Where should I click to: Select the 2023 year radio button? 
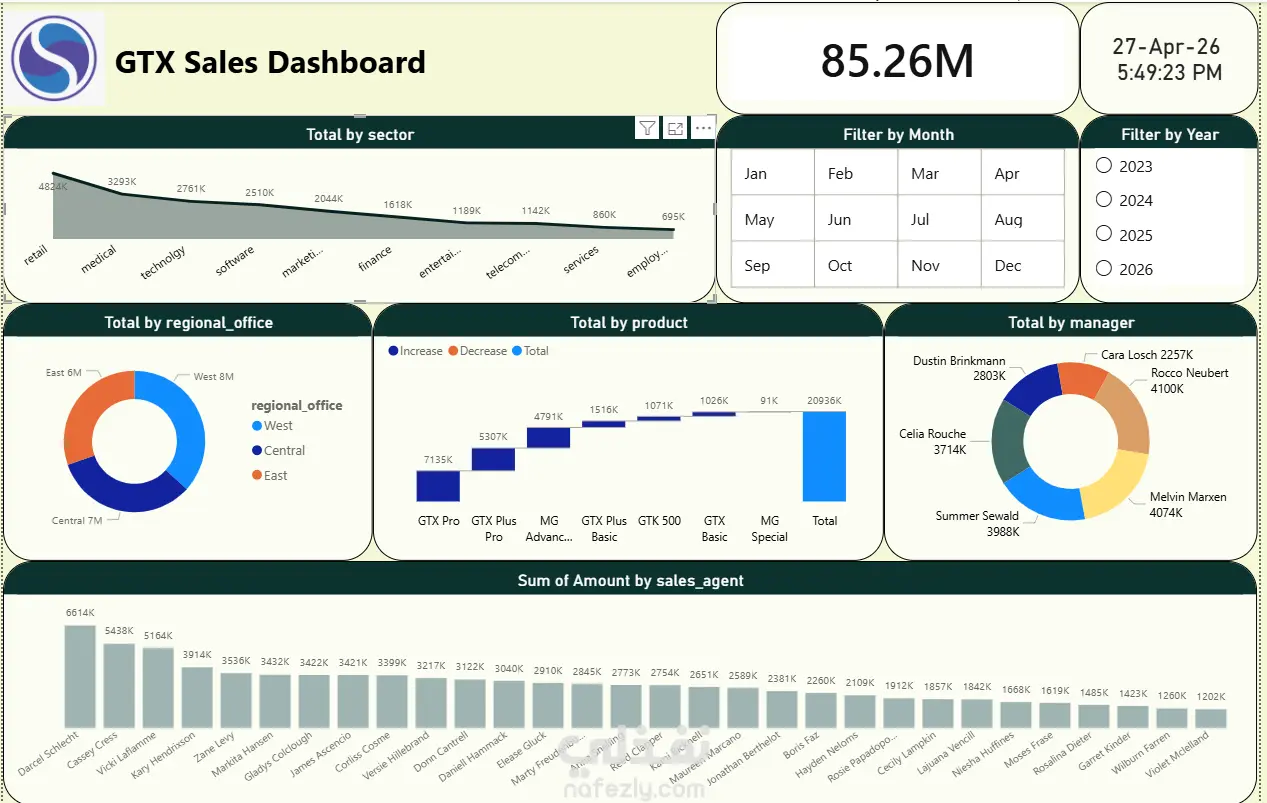tap(1104, 165)
